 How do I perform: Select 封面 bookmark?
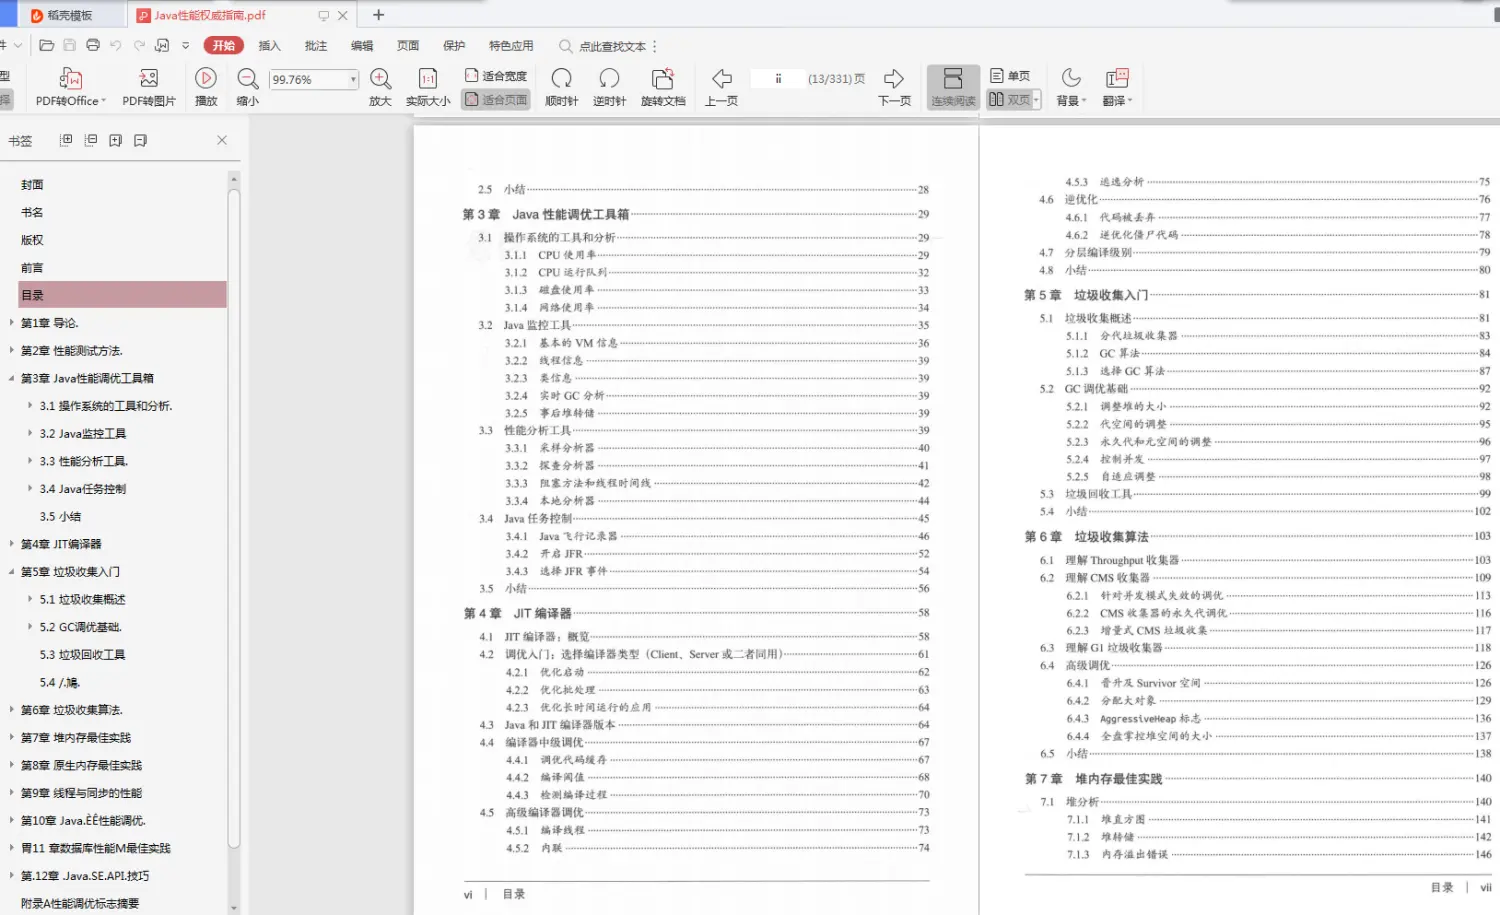pos(32,185)
